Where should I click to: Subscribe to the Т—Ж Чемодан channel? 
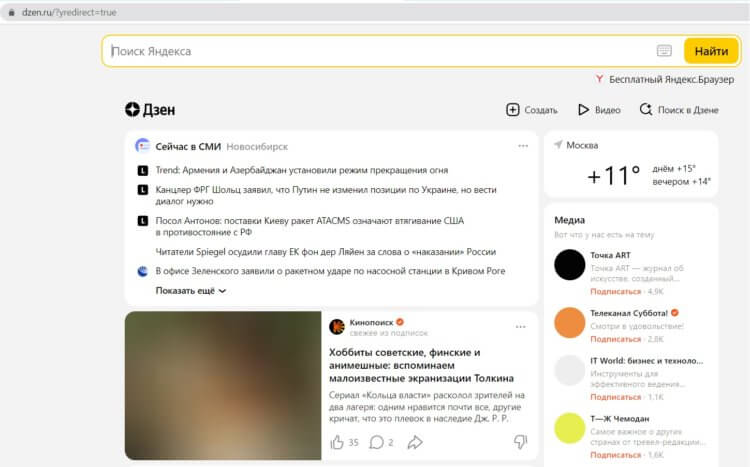click(615, 455)
